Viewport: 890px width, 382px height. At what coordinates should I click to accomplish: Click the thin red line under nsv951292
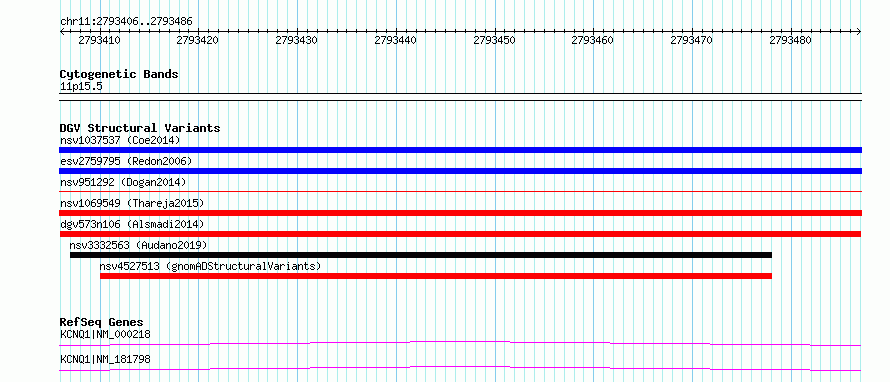point(460,192)
